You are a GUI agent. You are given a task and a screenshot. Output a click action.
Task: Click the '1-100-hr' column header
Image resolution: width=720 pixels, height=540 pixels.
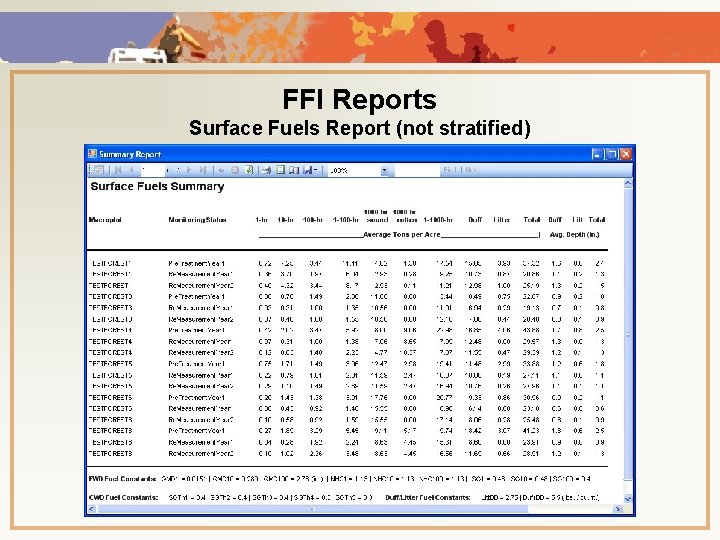346,220
